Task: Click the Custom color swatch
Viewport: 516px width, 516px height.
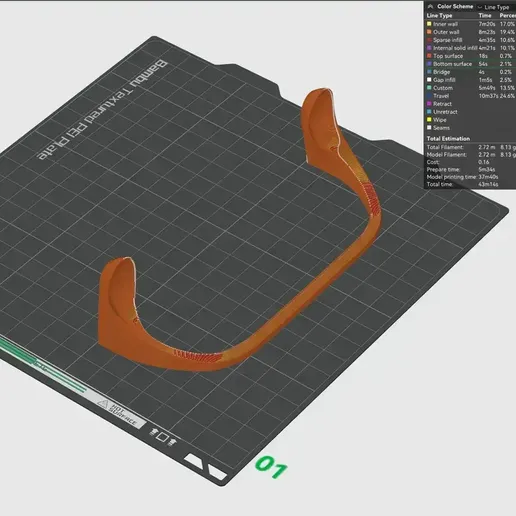Action: coord(429,88)
